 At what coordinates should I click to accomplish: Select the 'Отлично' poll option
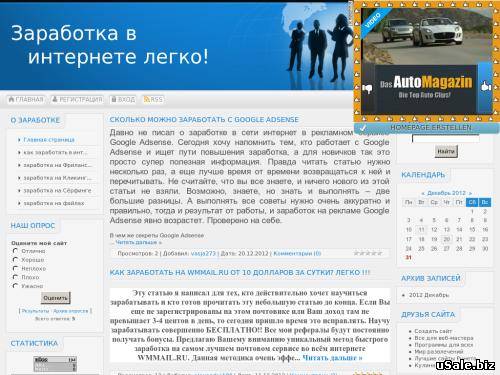[15, 251]
